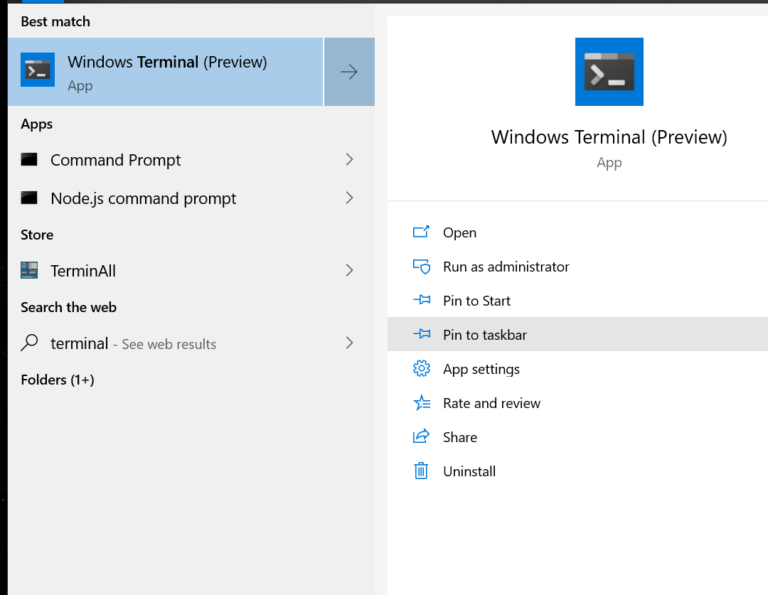Choose Pin to taskbar option
The image size is (768, 595).
pos(577,334)
